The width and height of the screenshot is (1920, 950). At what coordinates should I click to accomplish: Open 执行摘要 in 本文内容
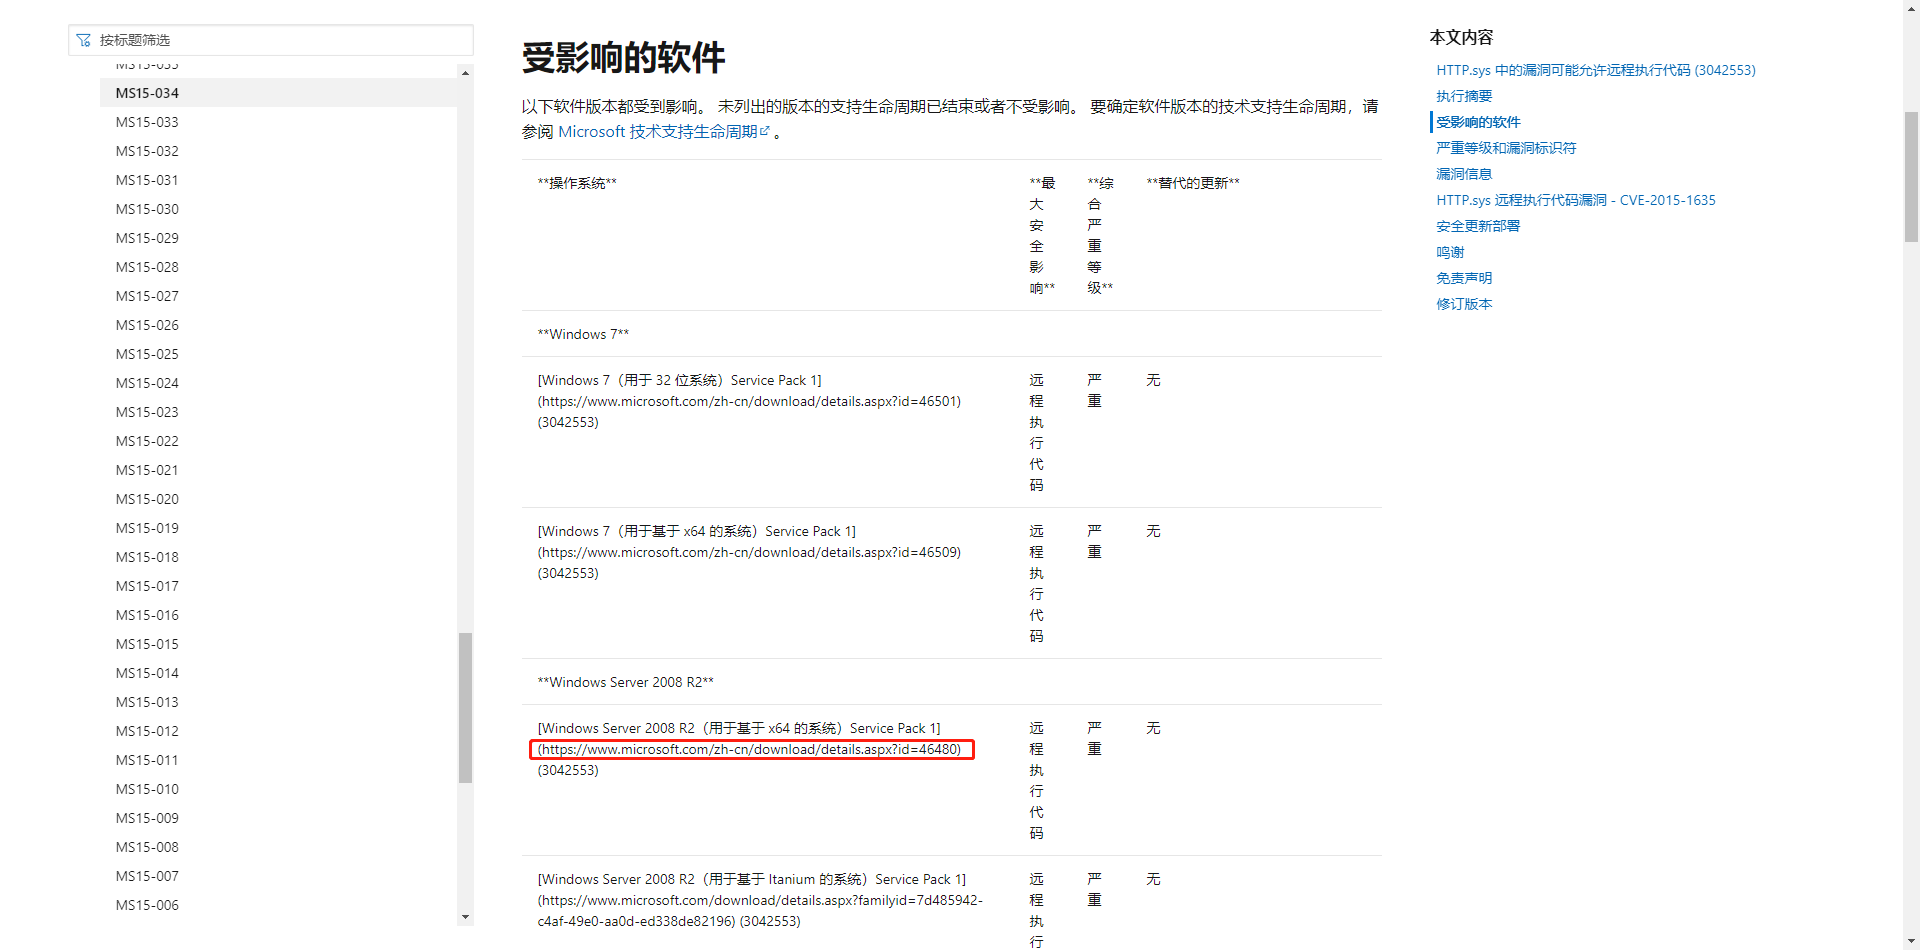pos(1464,95)
